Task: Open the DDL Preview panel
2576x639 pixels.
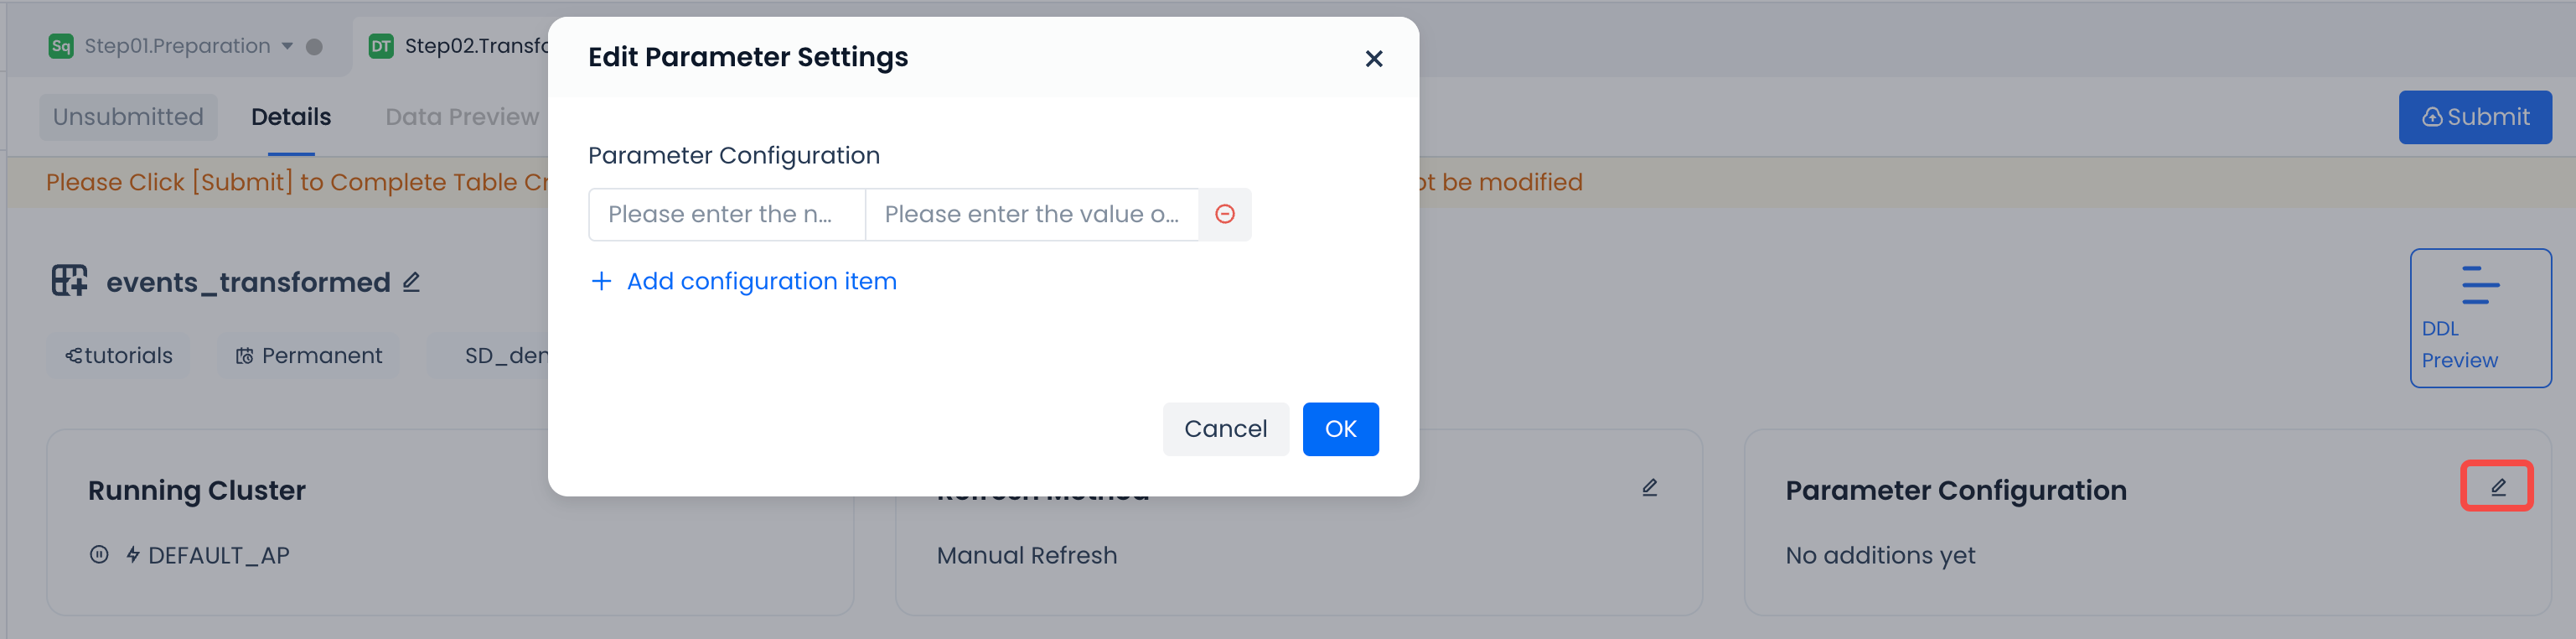Action: point(2479,317)
